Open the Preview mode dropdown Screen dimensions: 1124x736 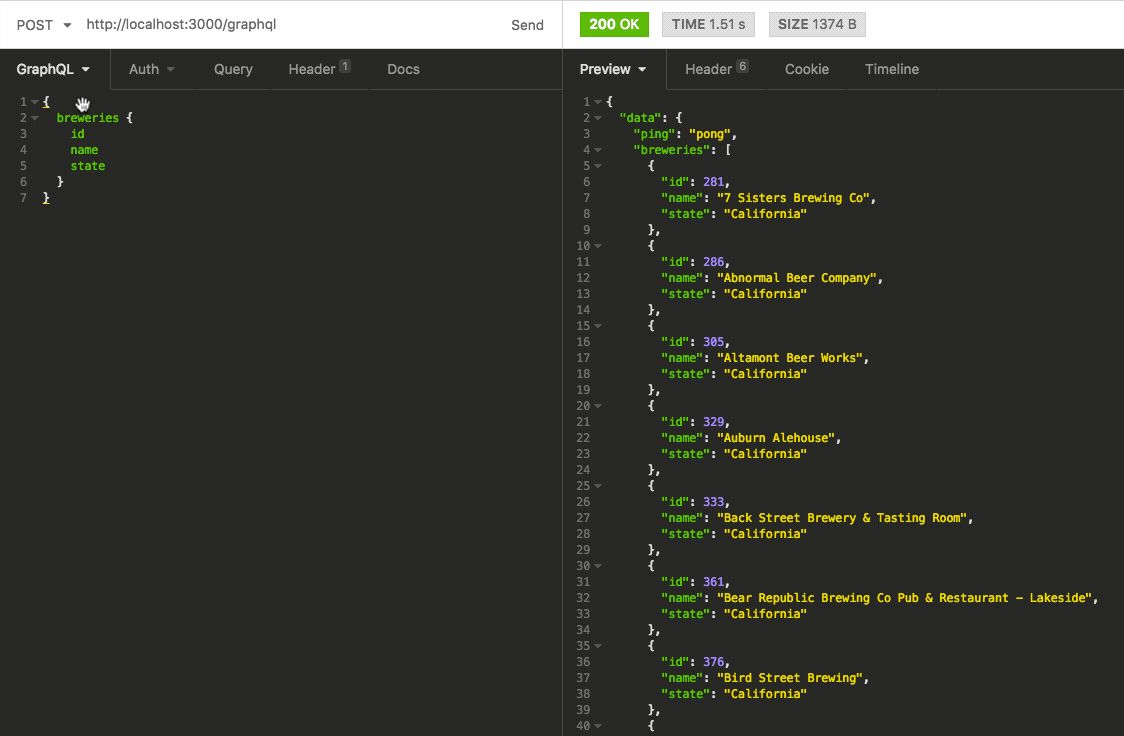coord(613,70)
